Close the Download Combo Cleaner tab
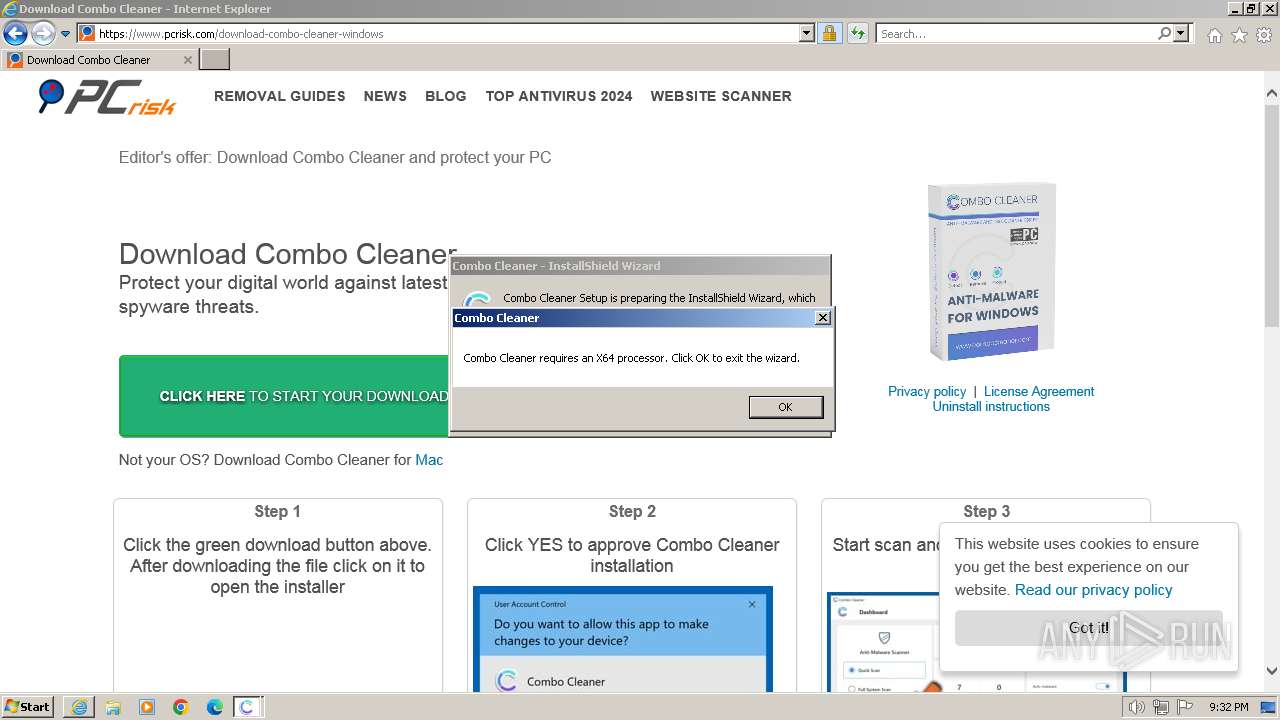Screen dimensions: 1280x720 tap(187, 60)
